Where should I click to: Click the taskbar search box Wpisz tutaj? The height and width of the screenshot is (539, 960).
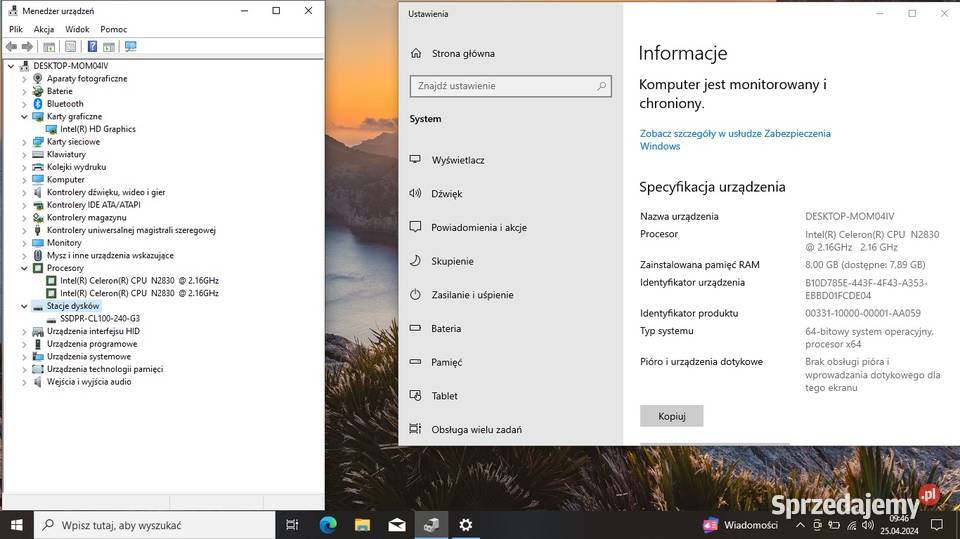[154, 525]
